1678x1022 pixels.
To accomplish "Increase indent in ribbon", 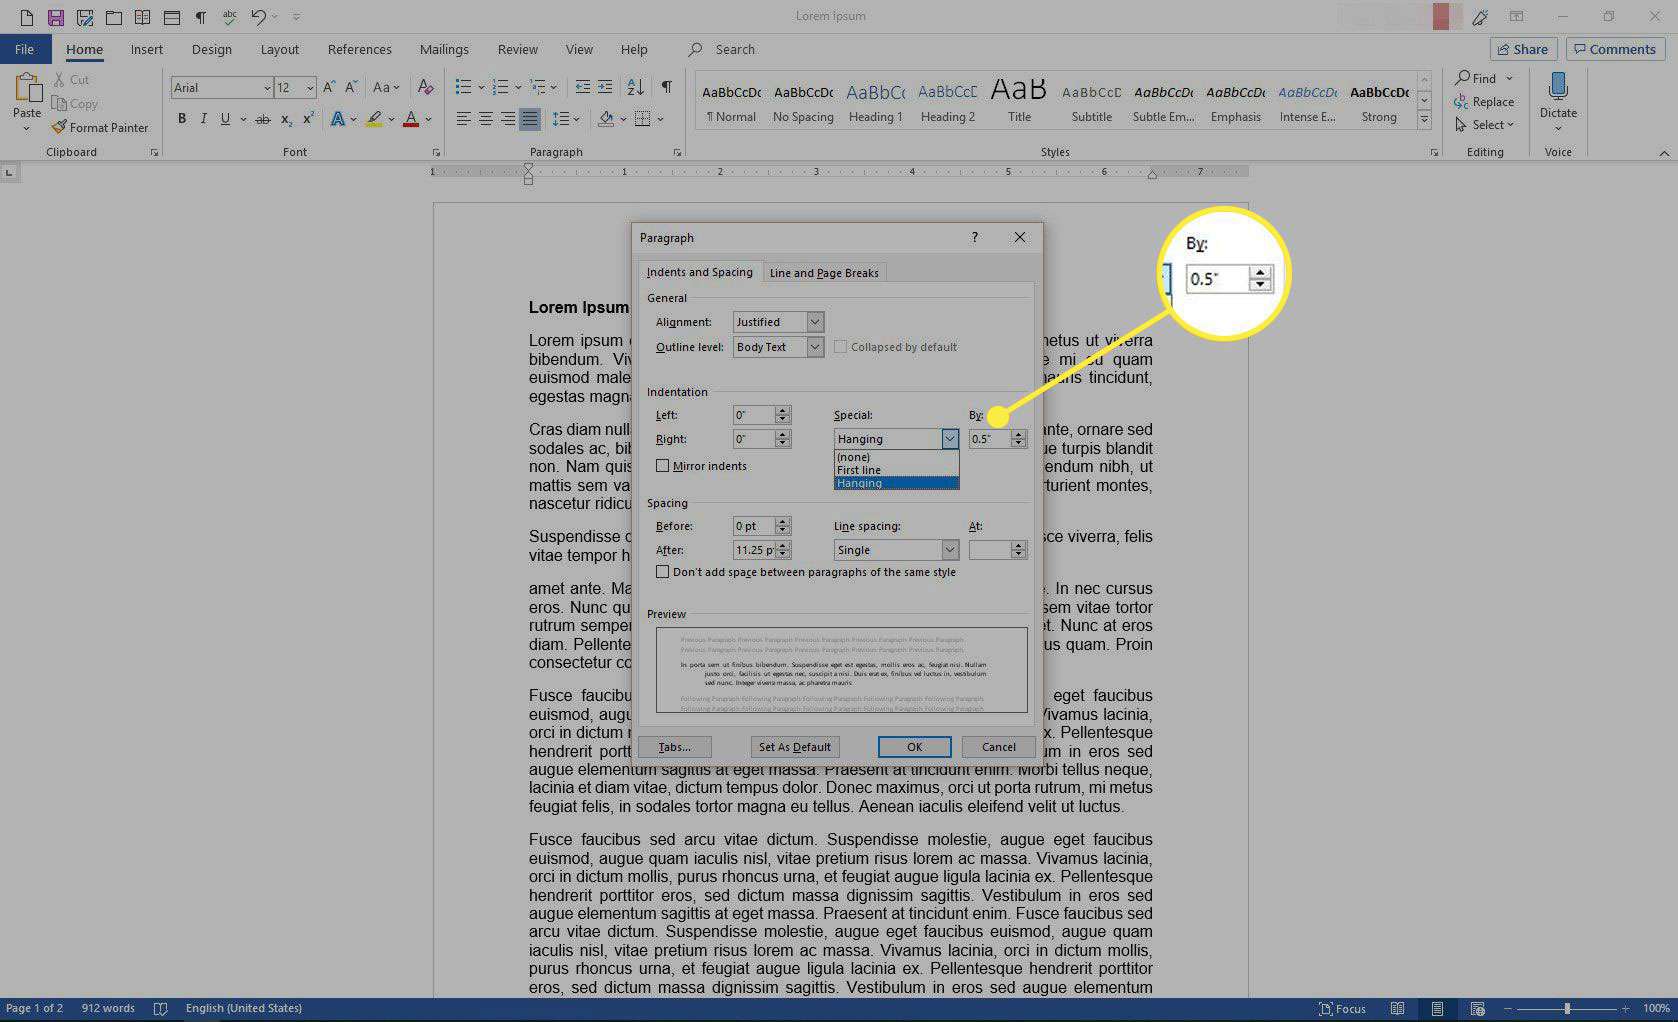I will [x=606, y=88].
